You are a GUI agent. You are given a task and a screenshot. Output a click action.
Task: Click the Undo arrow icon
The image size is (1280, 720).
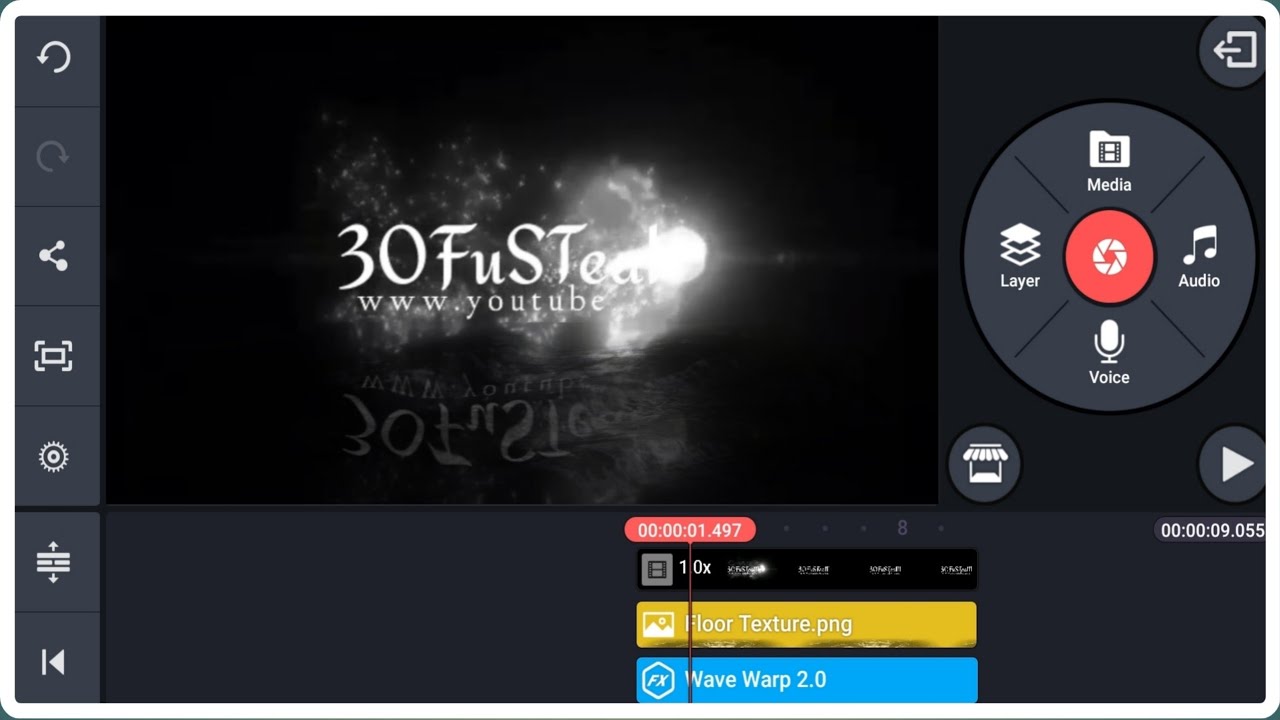pyautogui.click(x=53, y=57)
